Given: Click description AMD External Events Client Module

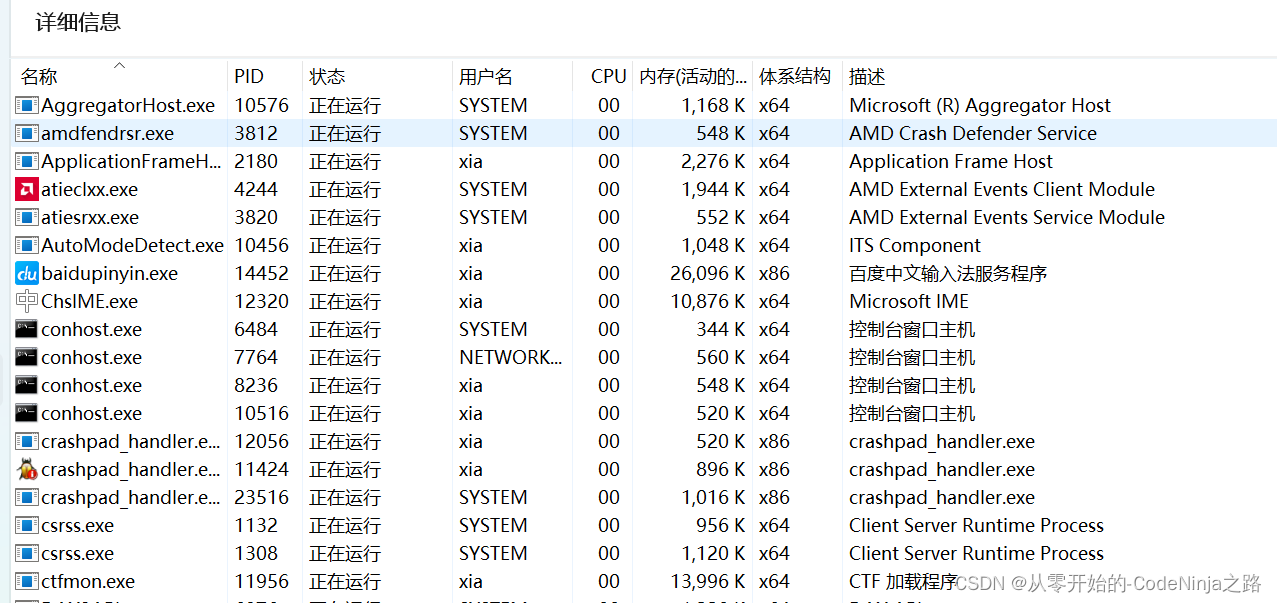Looking at the screenshot, I should tap(1002, 189).
